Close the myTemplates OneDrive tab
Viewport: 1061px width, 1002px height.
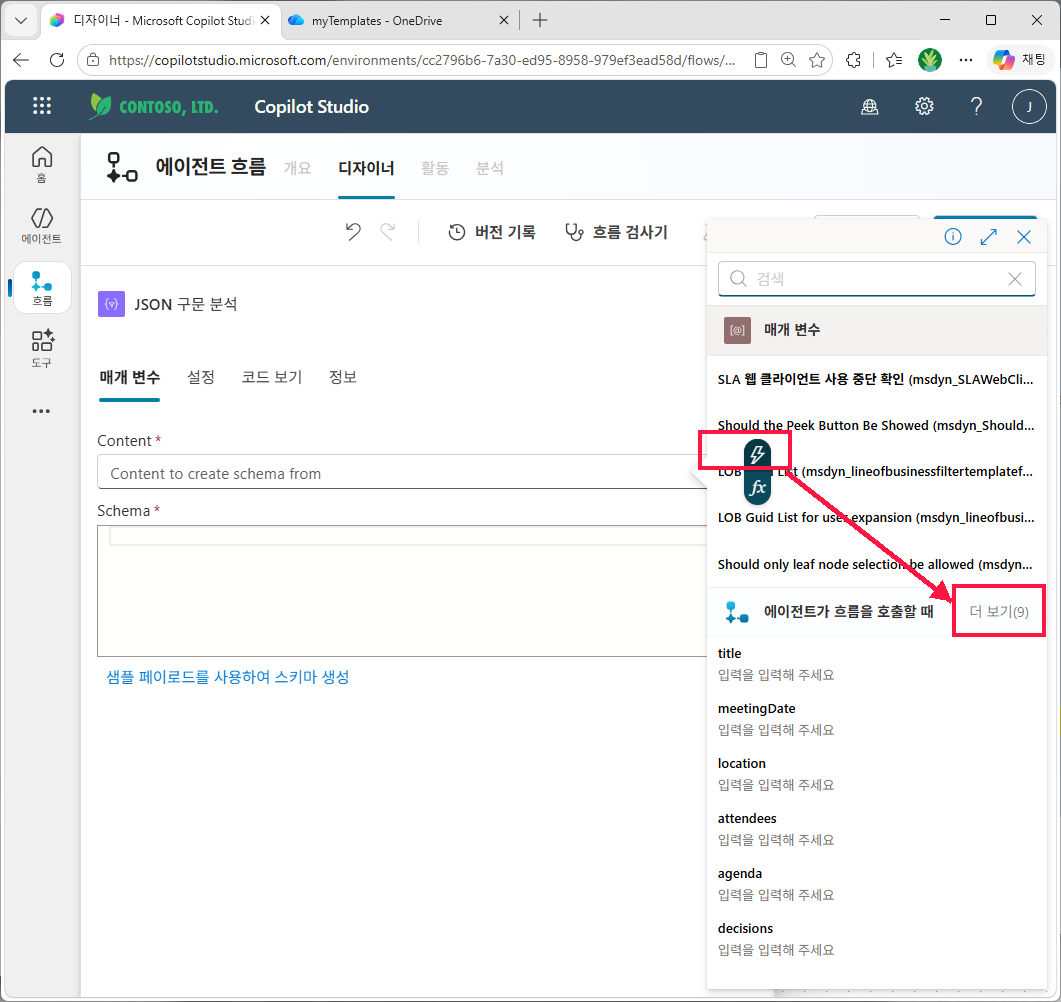point(503,20)
